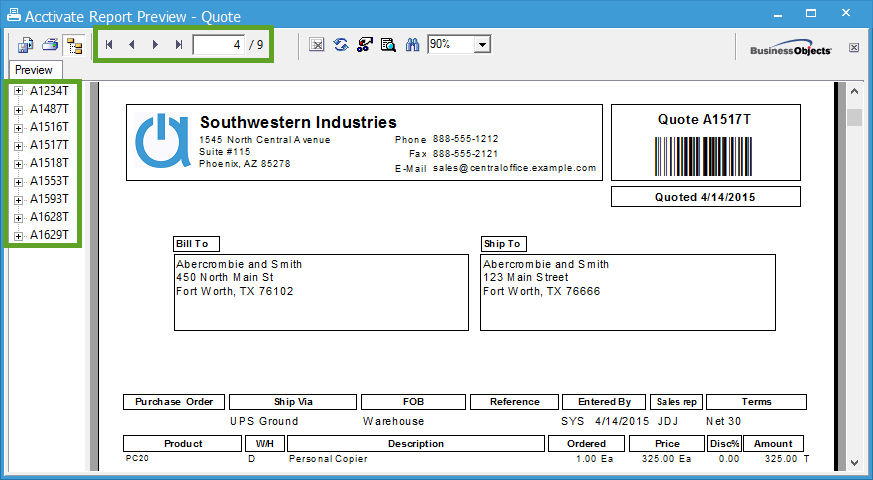This screenshot has width=873, height=480.
Task: Click the Quote A1517T heading
Action: 704,119
